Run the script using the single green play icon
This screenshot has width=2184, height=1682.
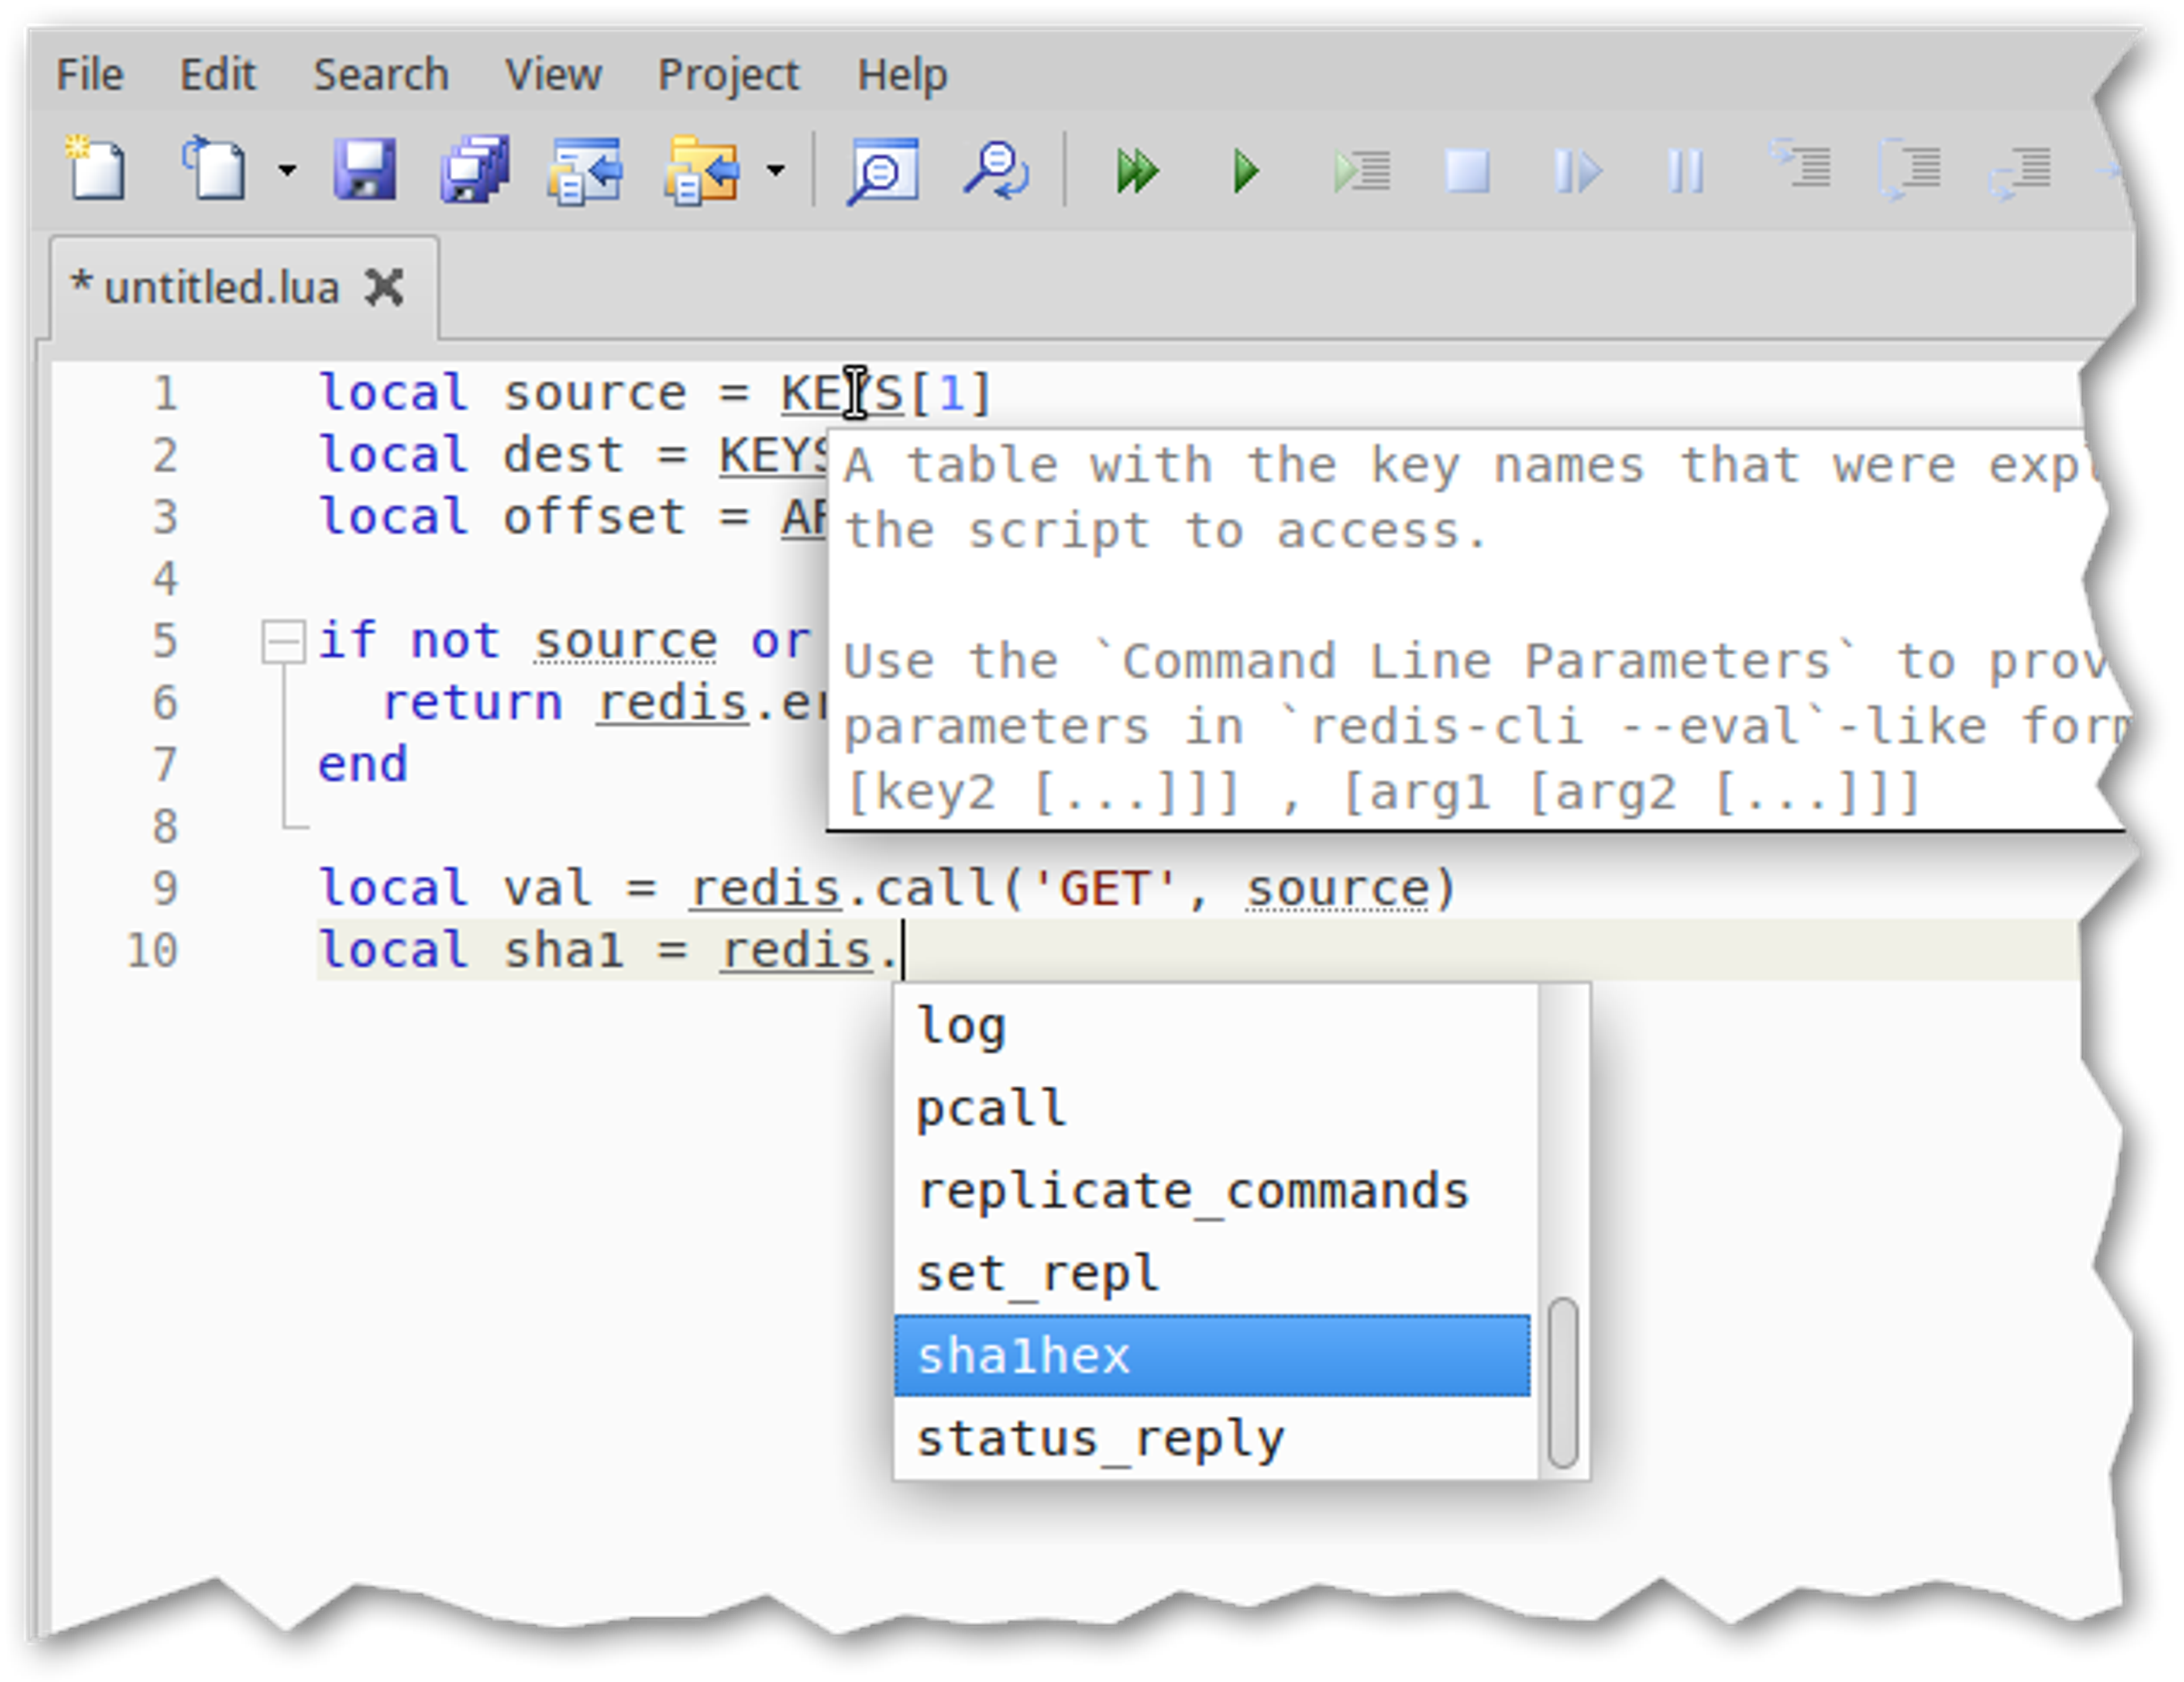coord(1246,170)
